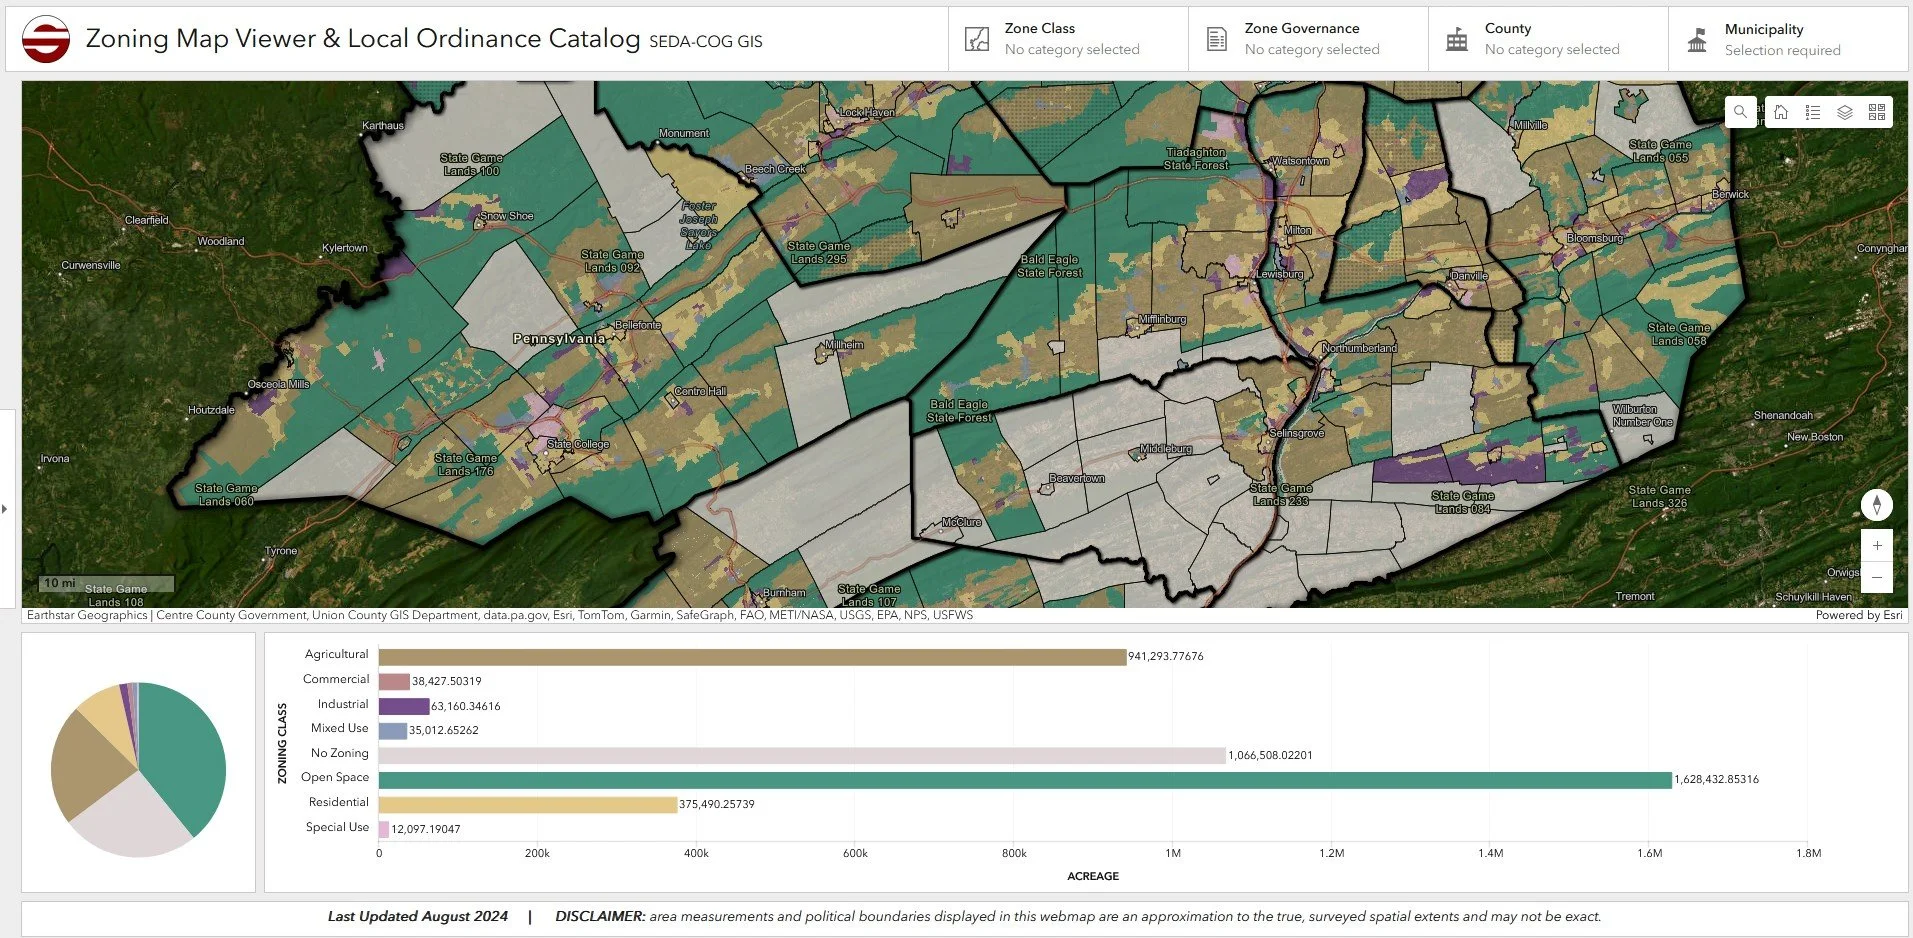Screen dimensions: 1913x938
Task: Zoom in with the plus button
Action: point(1877,545)
